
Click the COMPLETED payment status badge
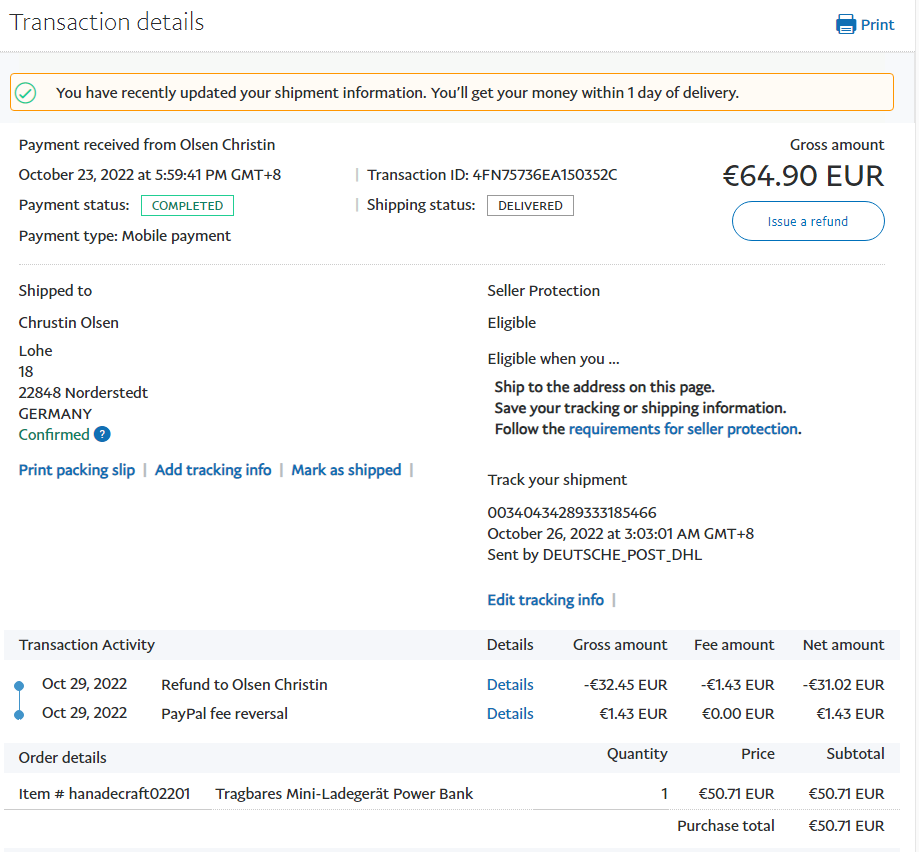[x=187, y=206]
